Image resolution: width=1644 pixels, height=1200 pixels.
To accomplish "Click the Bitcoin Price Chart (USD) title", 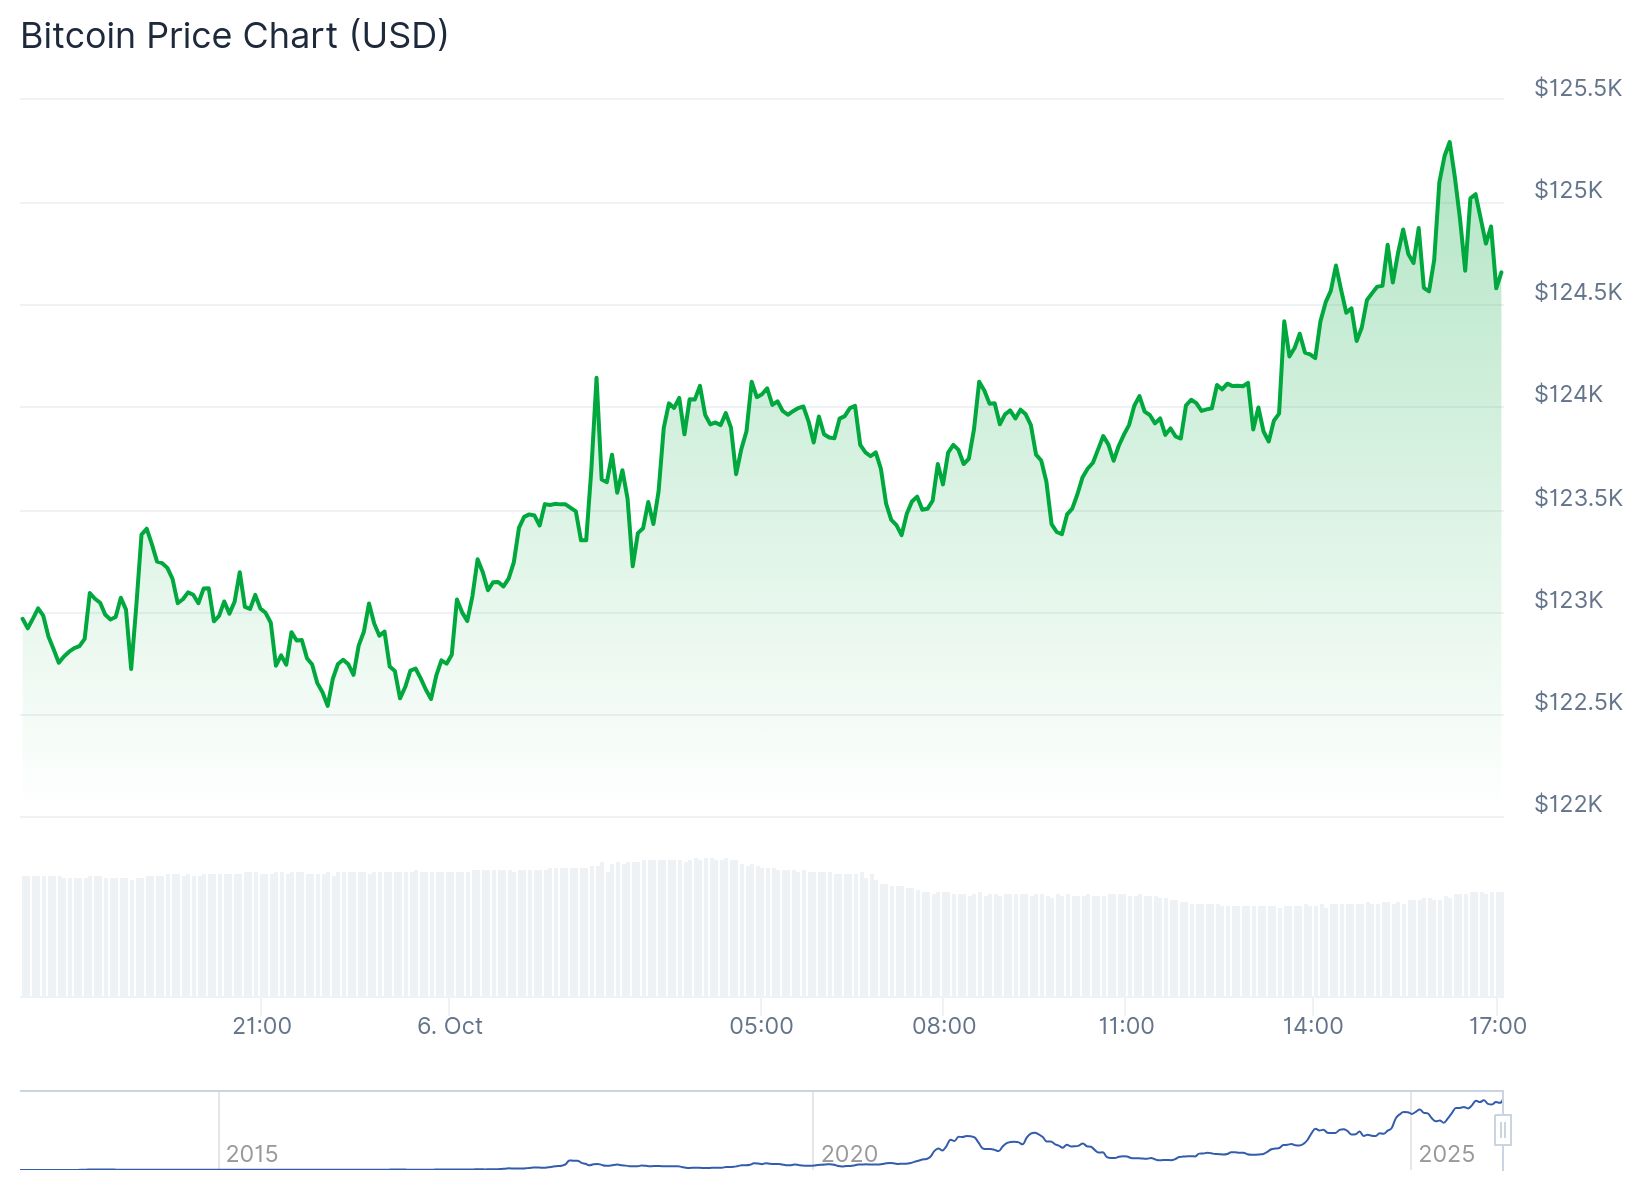I will pyautogui.click(x=234, y=36).
